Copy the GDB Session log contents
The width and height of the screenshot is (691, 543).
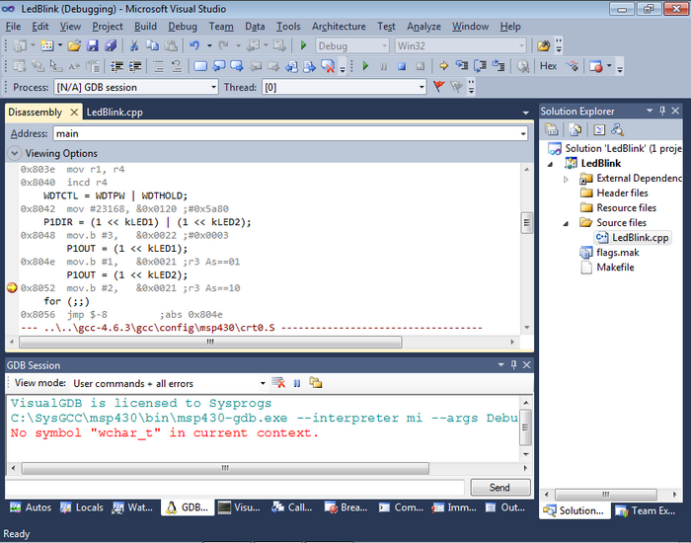pos(316,383)
